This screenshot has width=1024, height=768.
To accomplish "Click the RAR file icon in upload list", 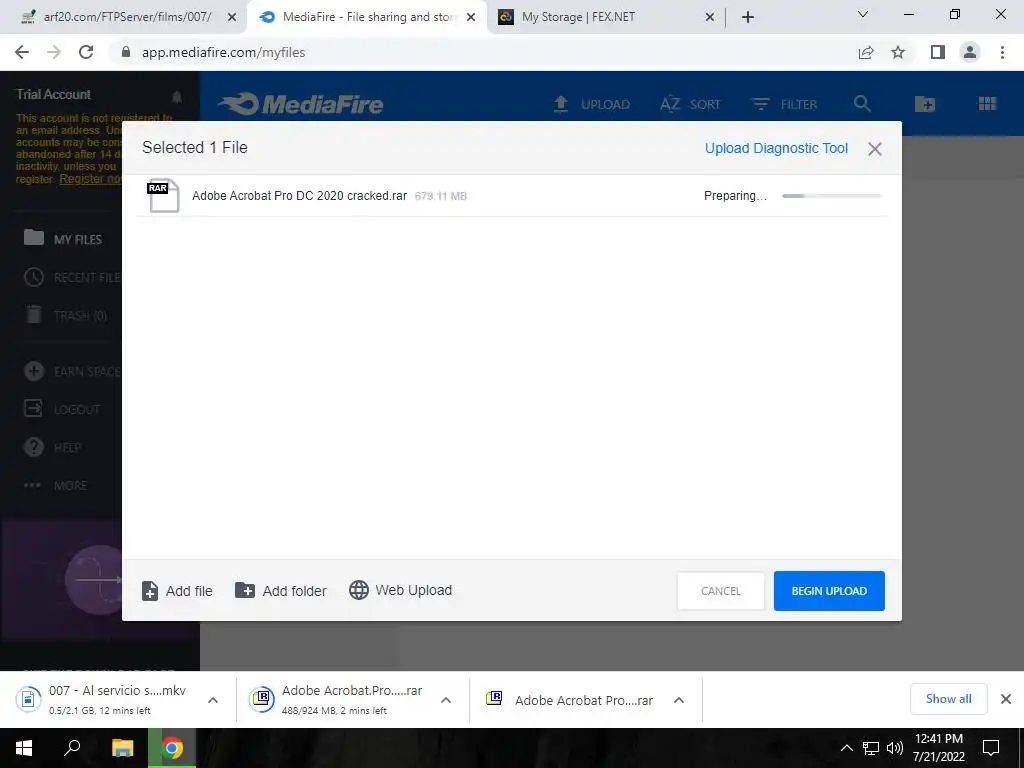I will coord(163,195).
